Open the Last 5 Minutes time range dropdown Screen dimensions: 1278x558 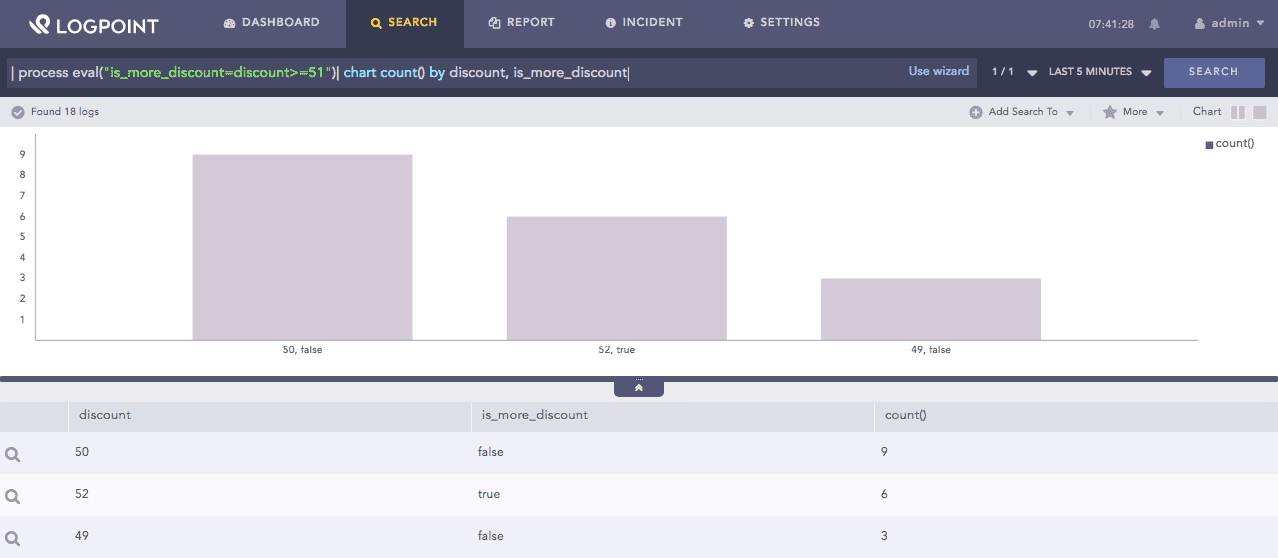[x=1100, y=72]
